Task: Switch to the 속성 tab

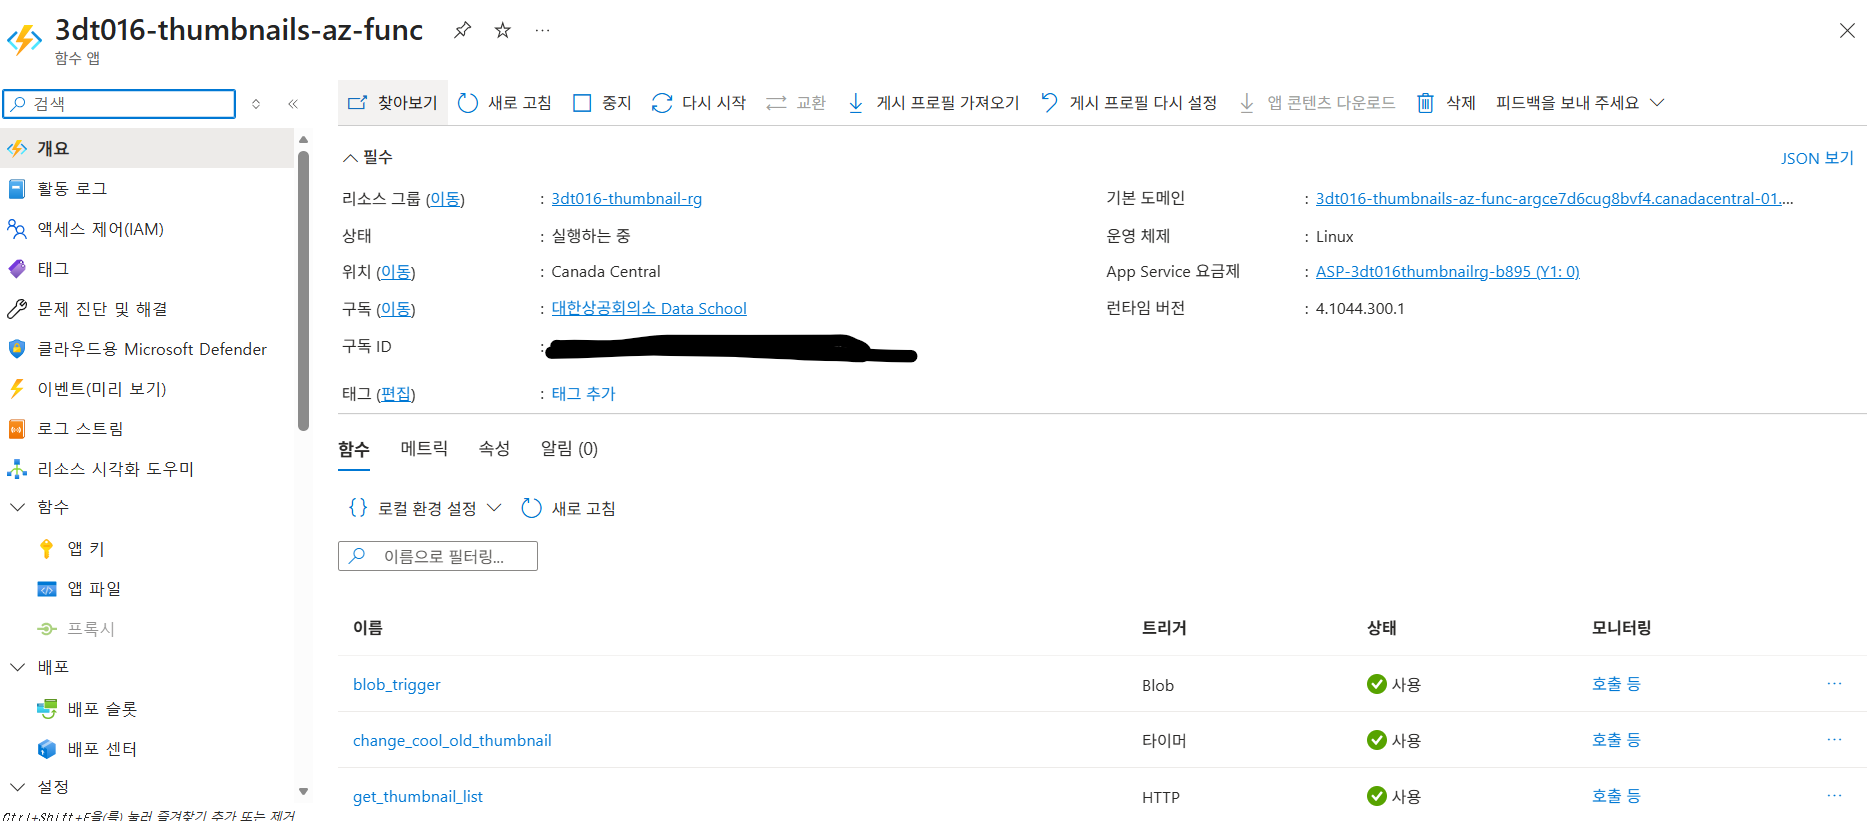Action: tap(494, 448)
